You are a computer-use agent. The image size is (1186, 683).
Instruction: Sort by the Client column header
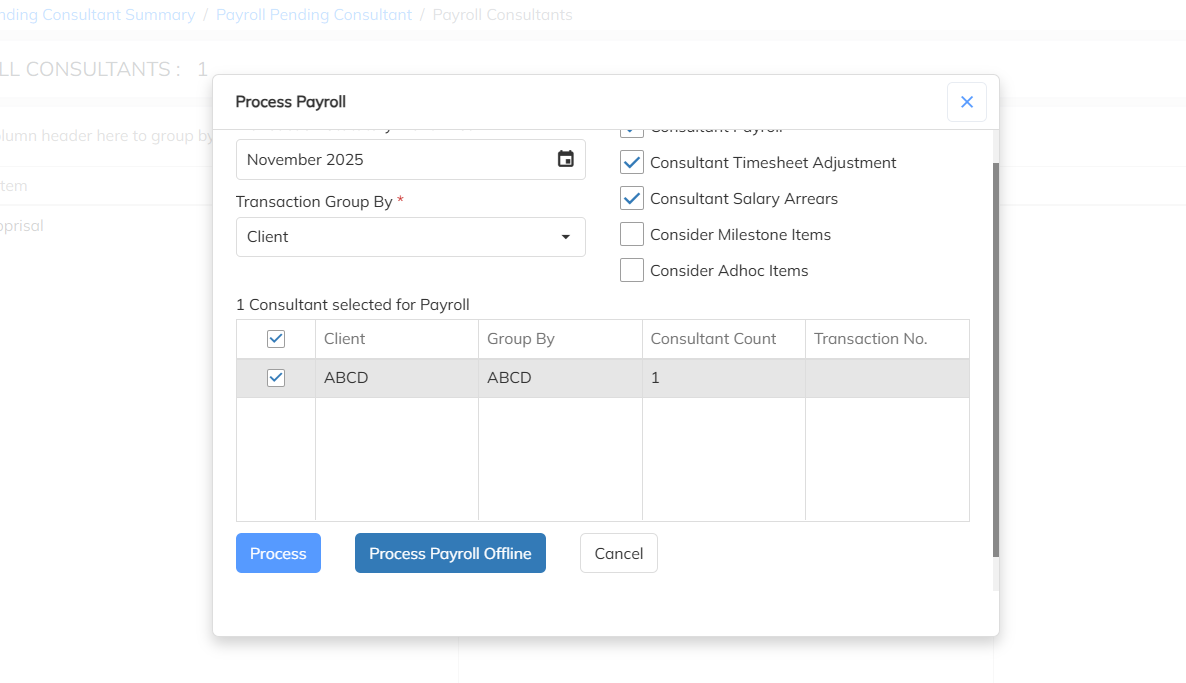[x=345, y=339]
